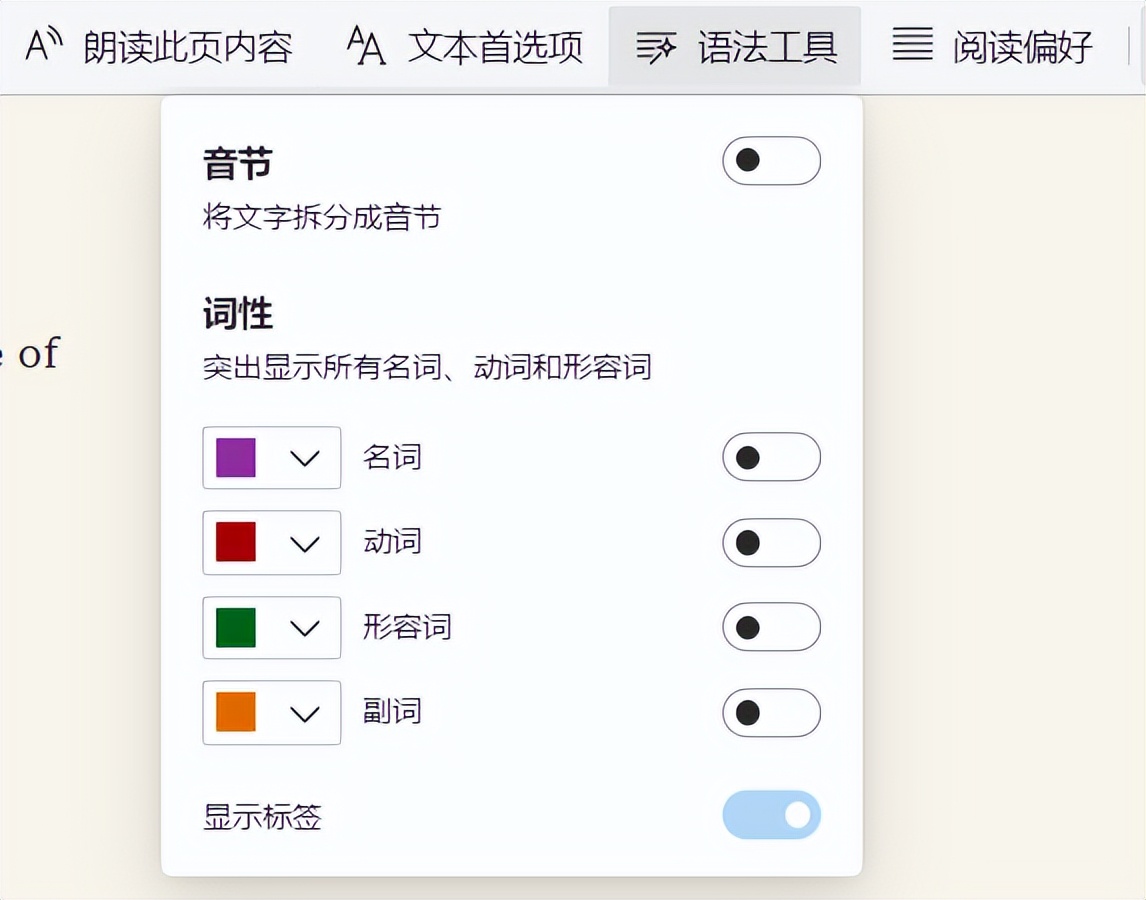
Task: Click the Text Preferences (文本首选项) icon
Action: [x=364, y=44]
